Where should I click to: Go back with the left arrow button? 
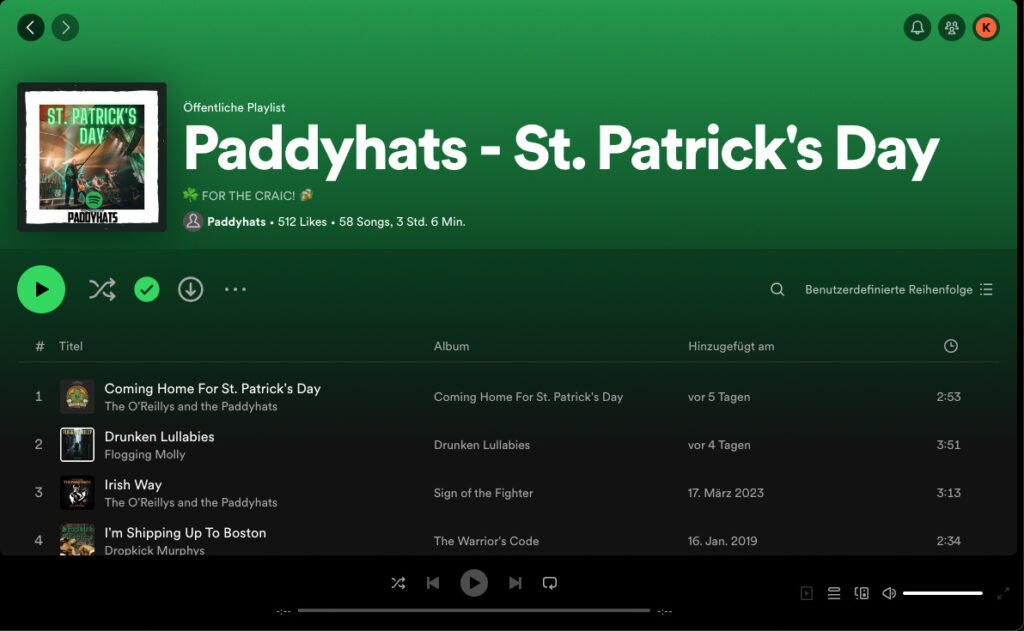(31, 27)
